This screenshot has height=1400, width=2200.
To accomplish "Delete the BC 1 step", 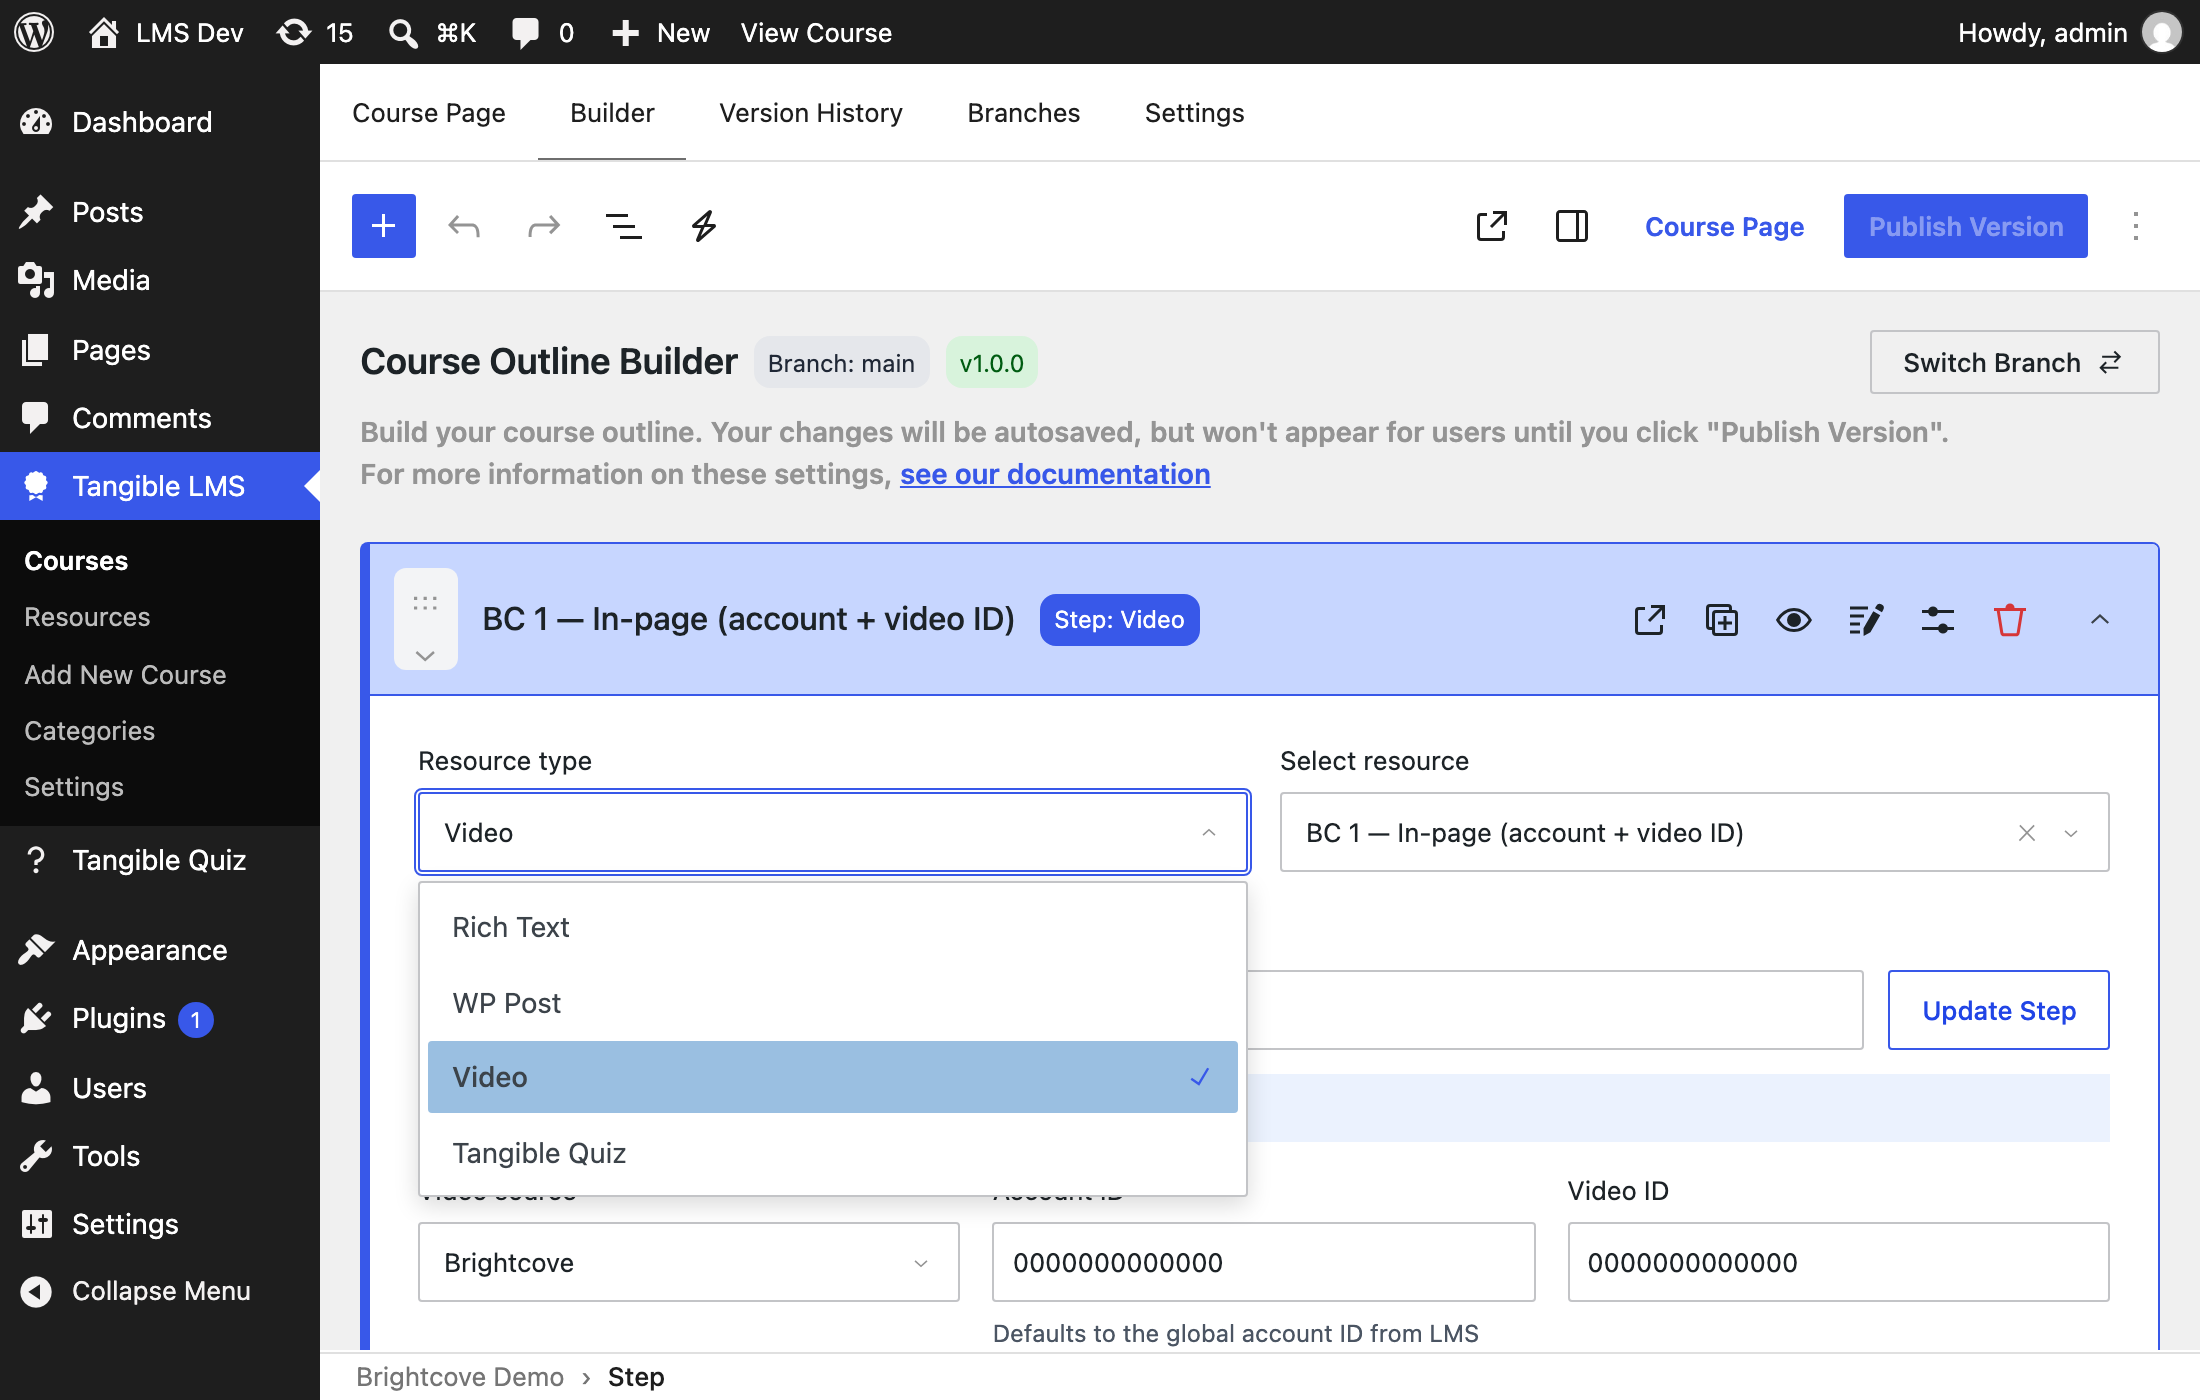I will (2010, 620).
